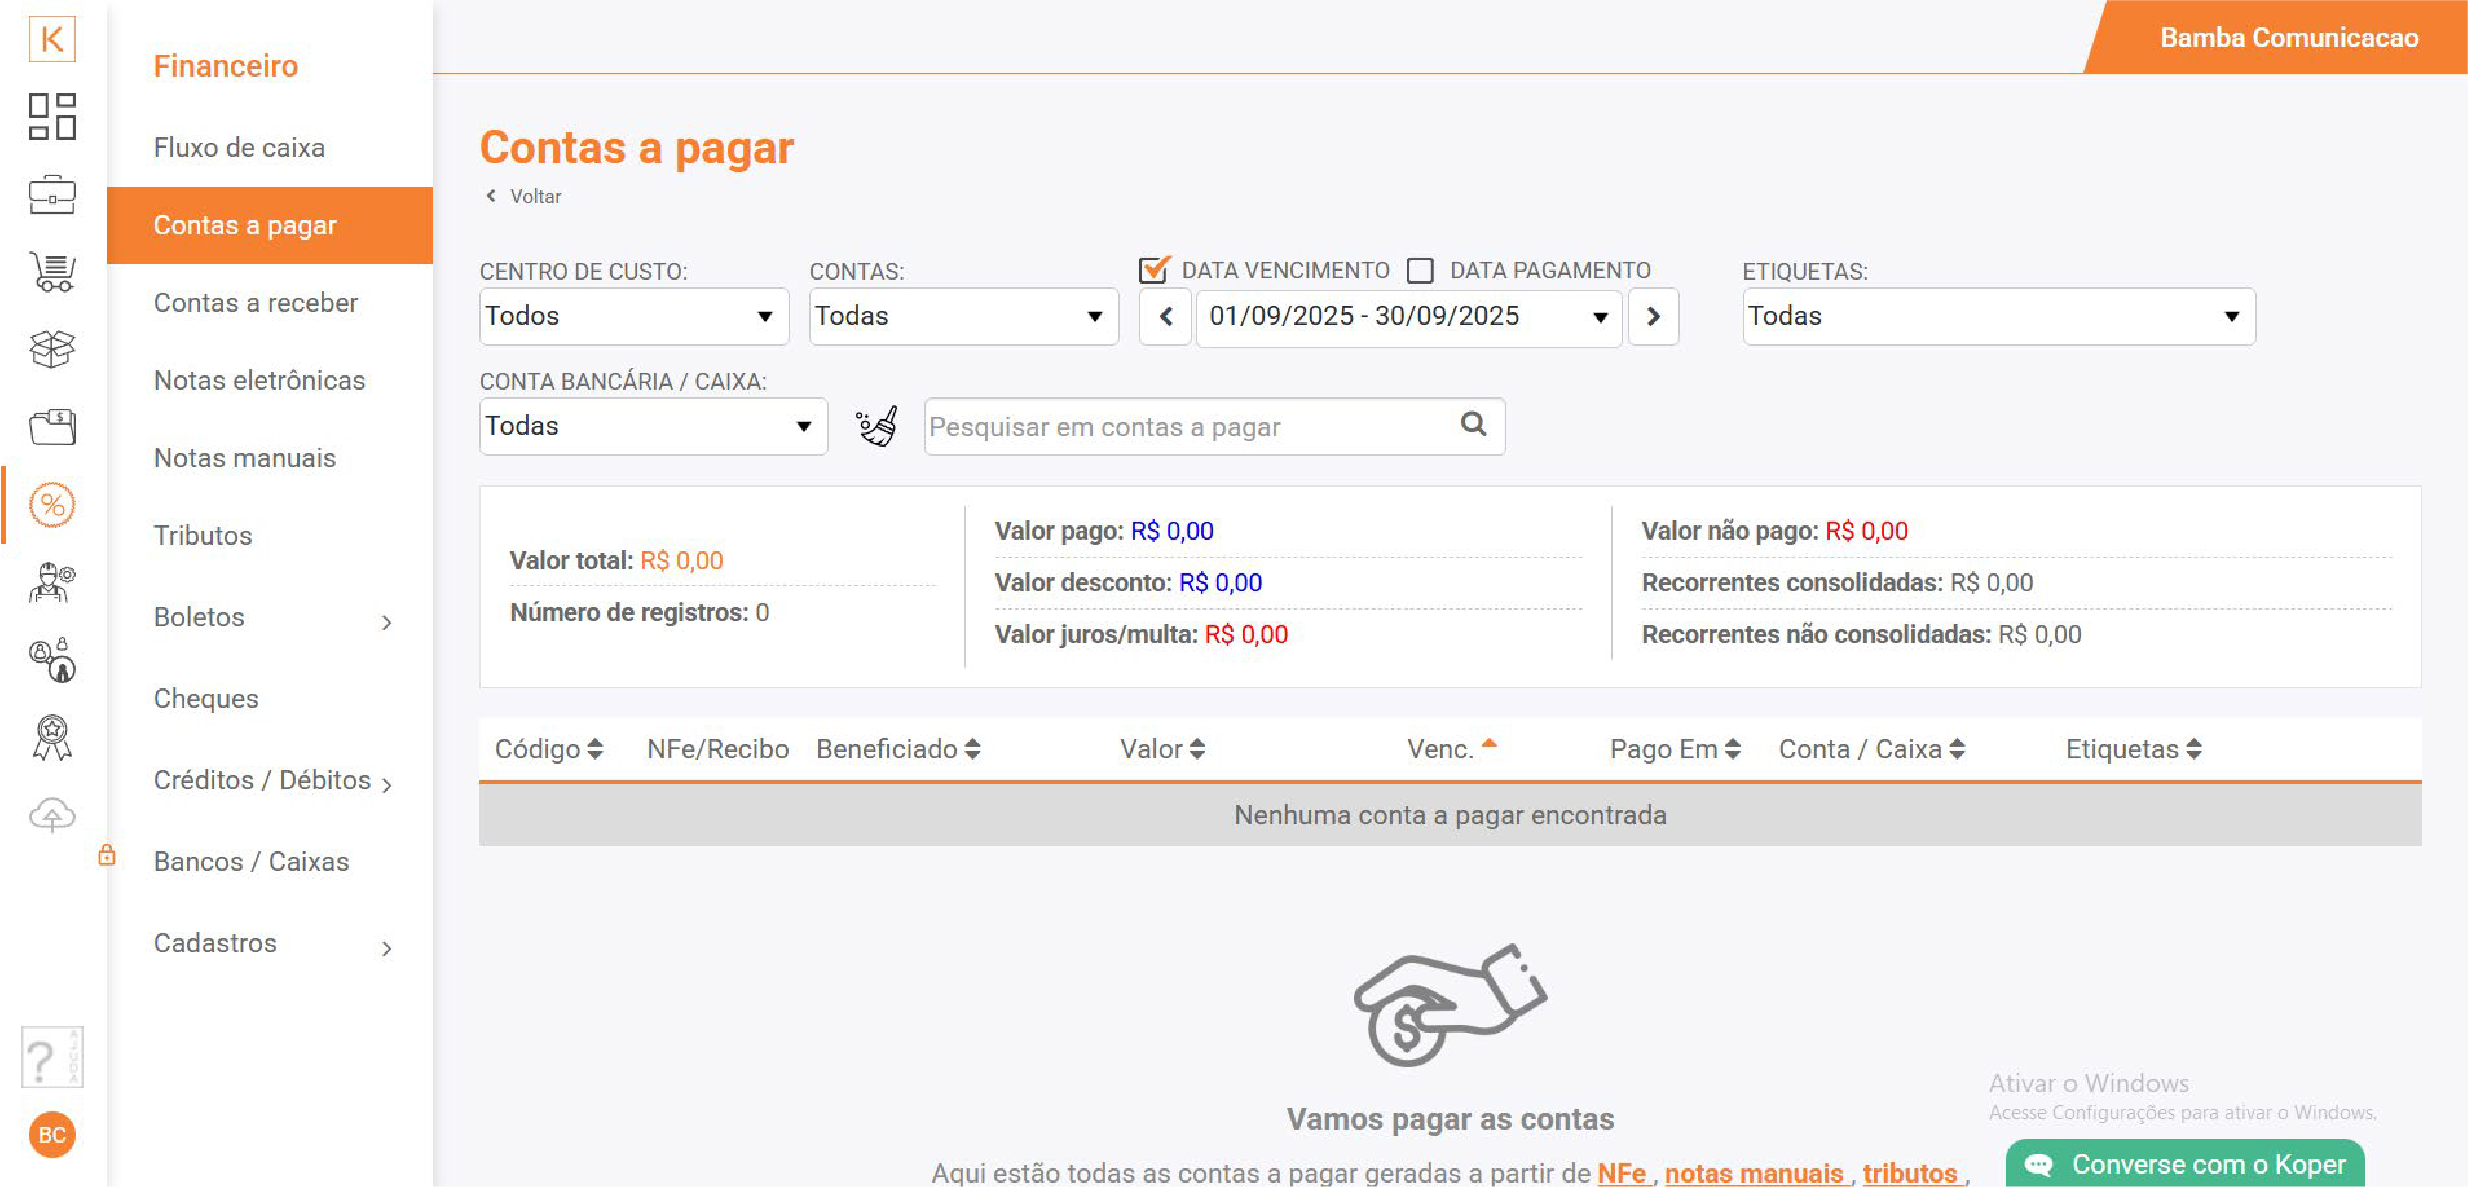This screenshot has width=2468, height=1187.
Task: Uncheck the Data Vencimento checkbox
Action: coord(1153,270)
